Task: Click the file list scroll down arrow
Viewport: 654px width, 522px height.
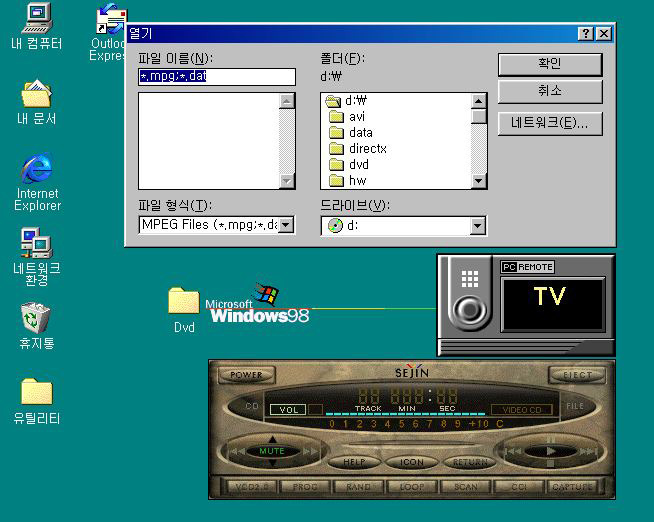Action: pyautogui.click(x=287, y=181)
